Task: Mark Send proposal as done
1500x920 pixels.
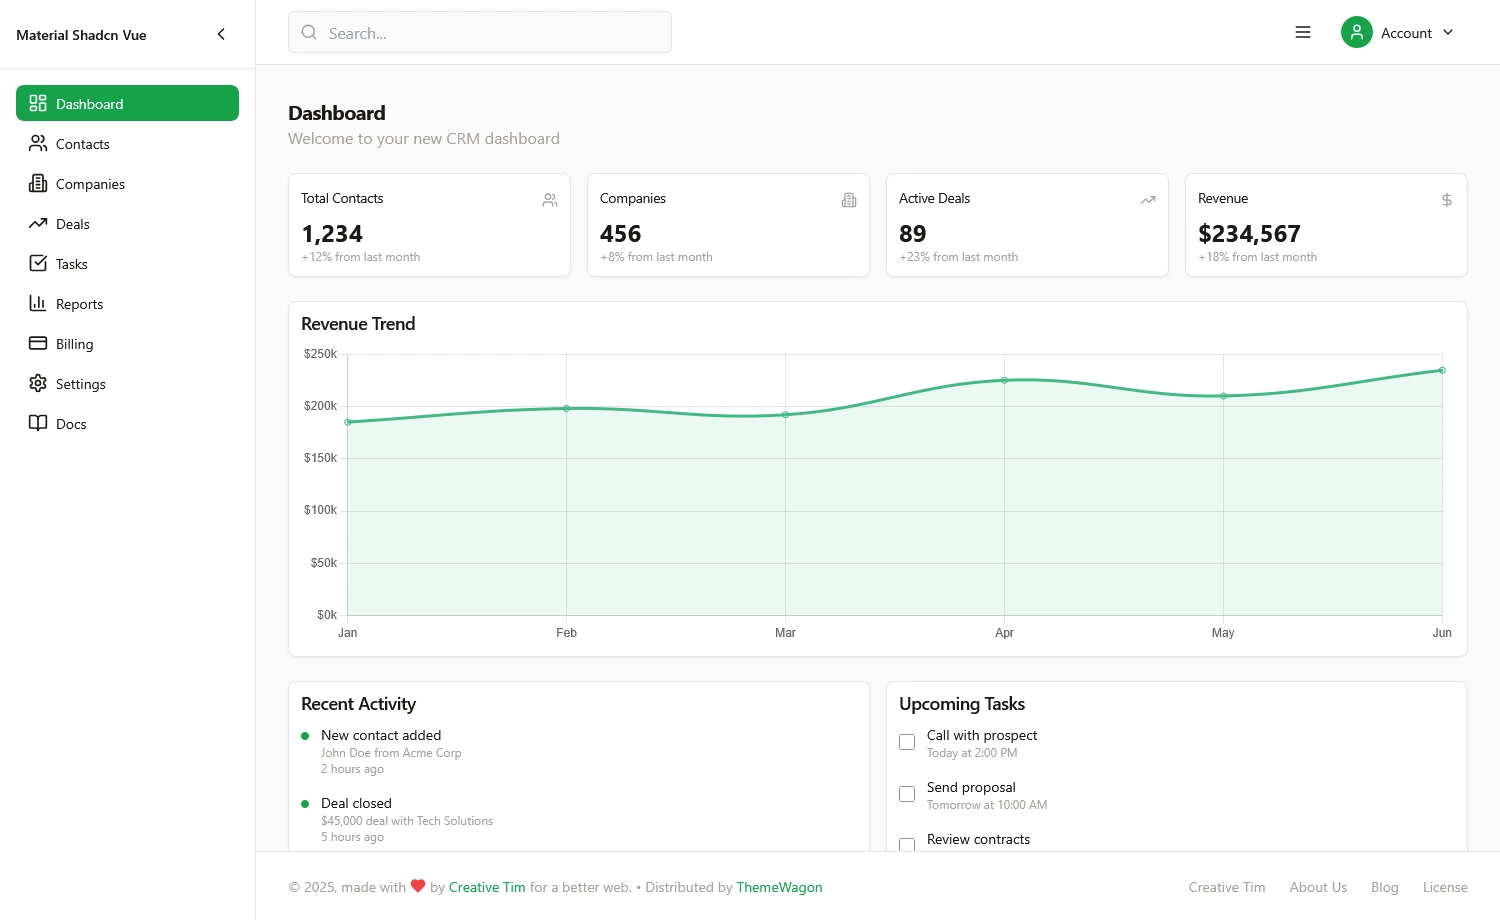Action: click(907, 793)
